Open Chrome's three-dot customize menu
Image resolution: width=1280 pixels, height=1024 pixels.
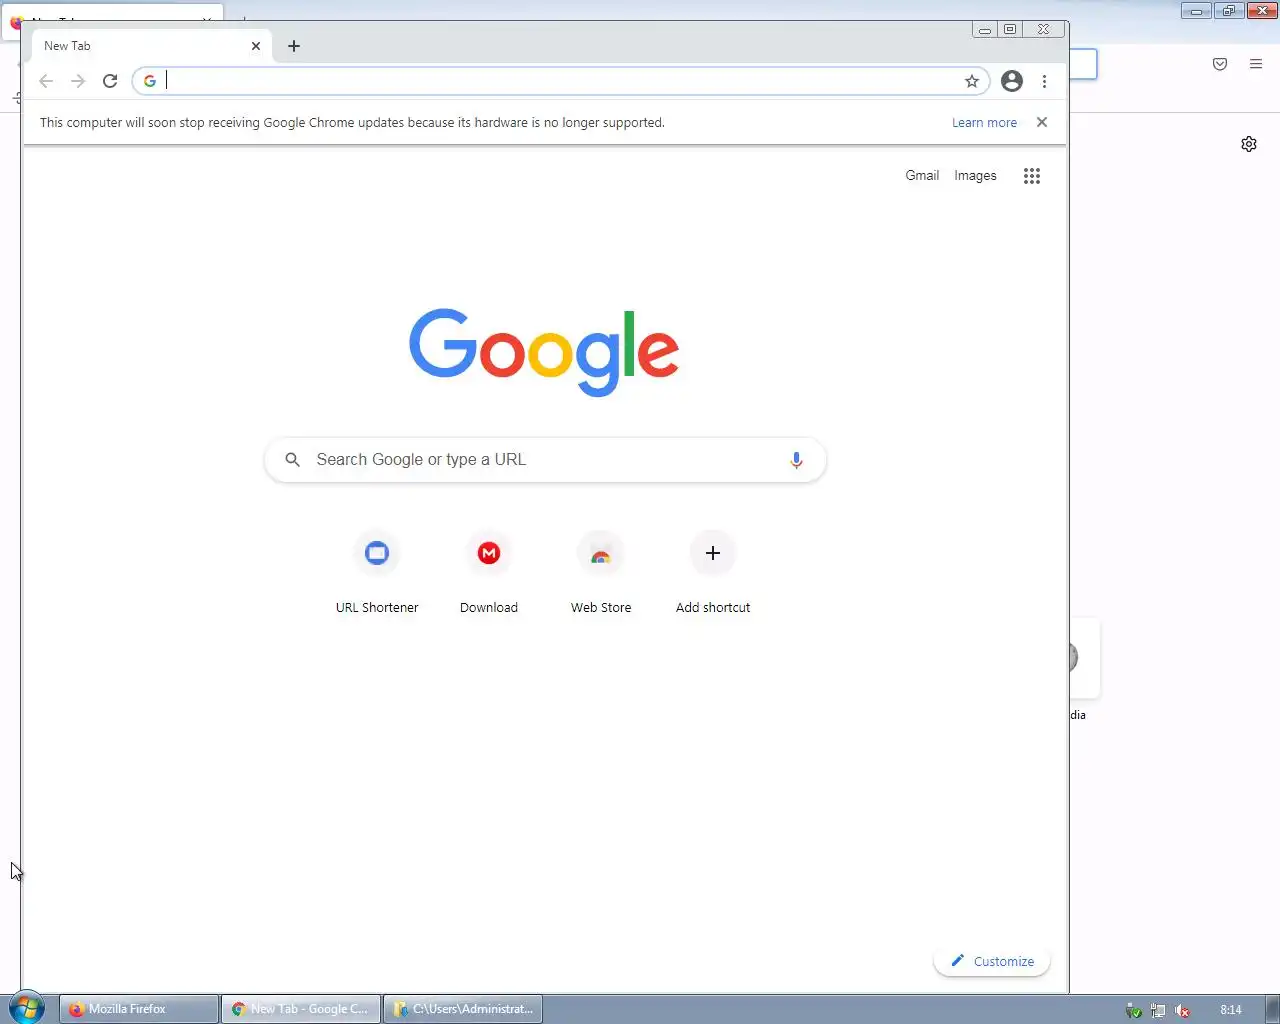[x=1044, y=81]
